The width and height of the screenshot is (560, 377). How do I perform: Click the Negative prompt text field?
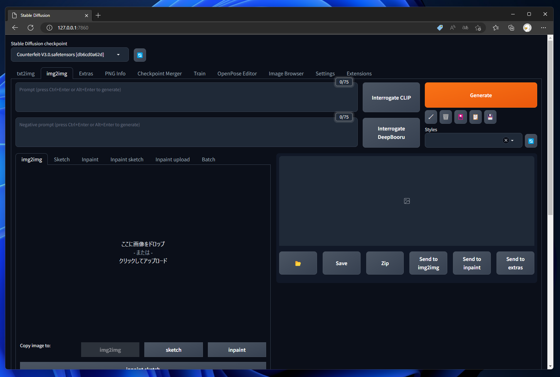coord(186,132)
